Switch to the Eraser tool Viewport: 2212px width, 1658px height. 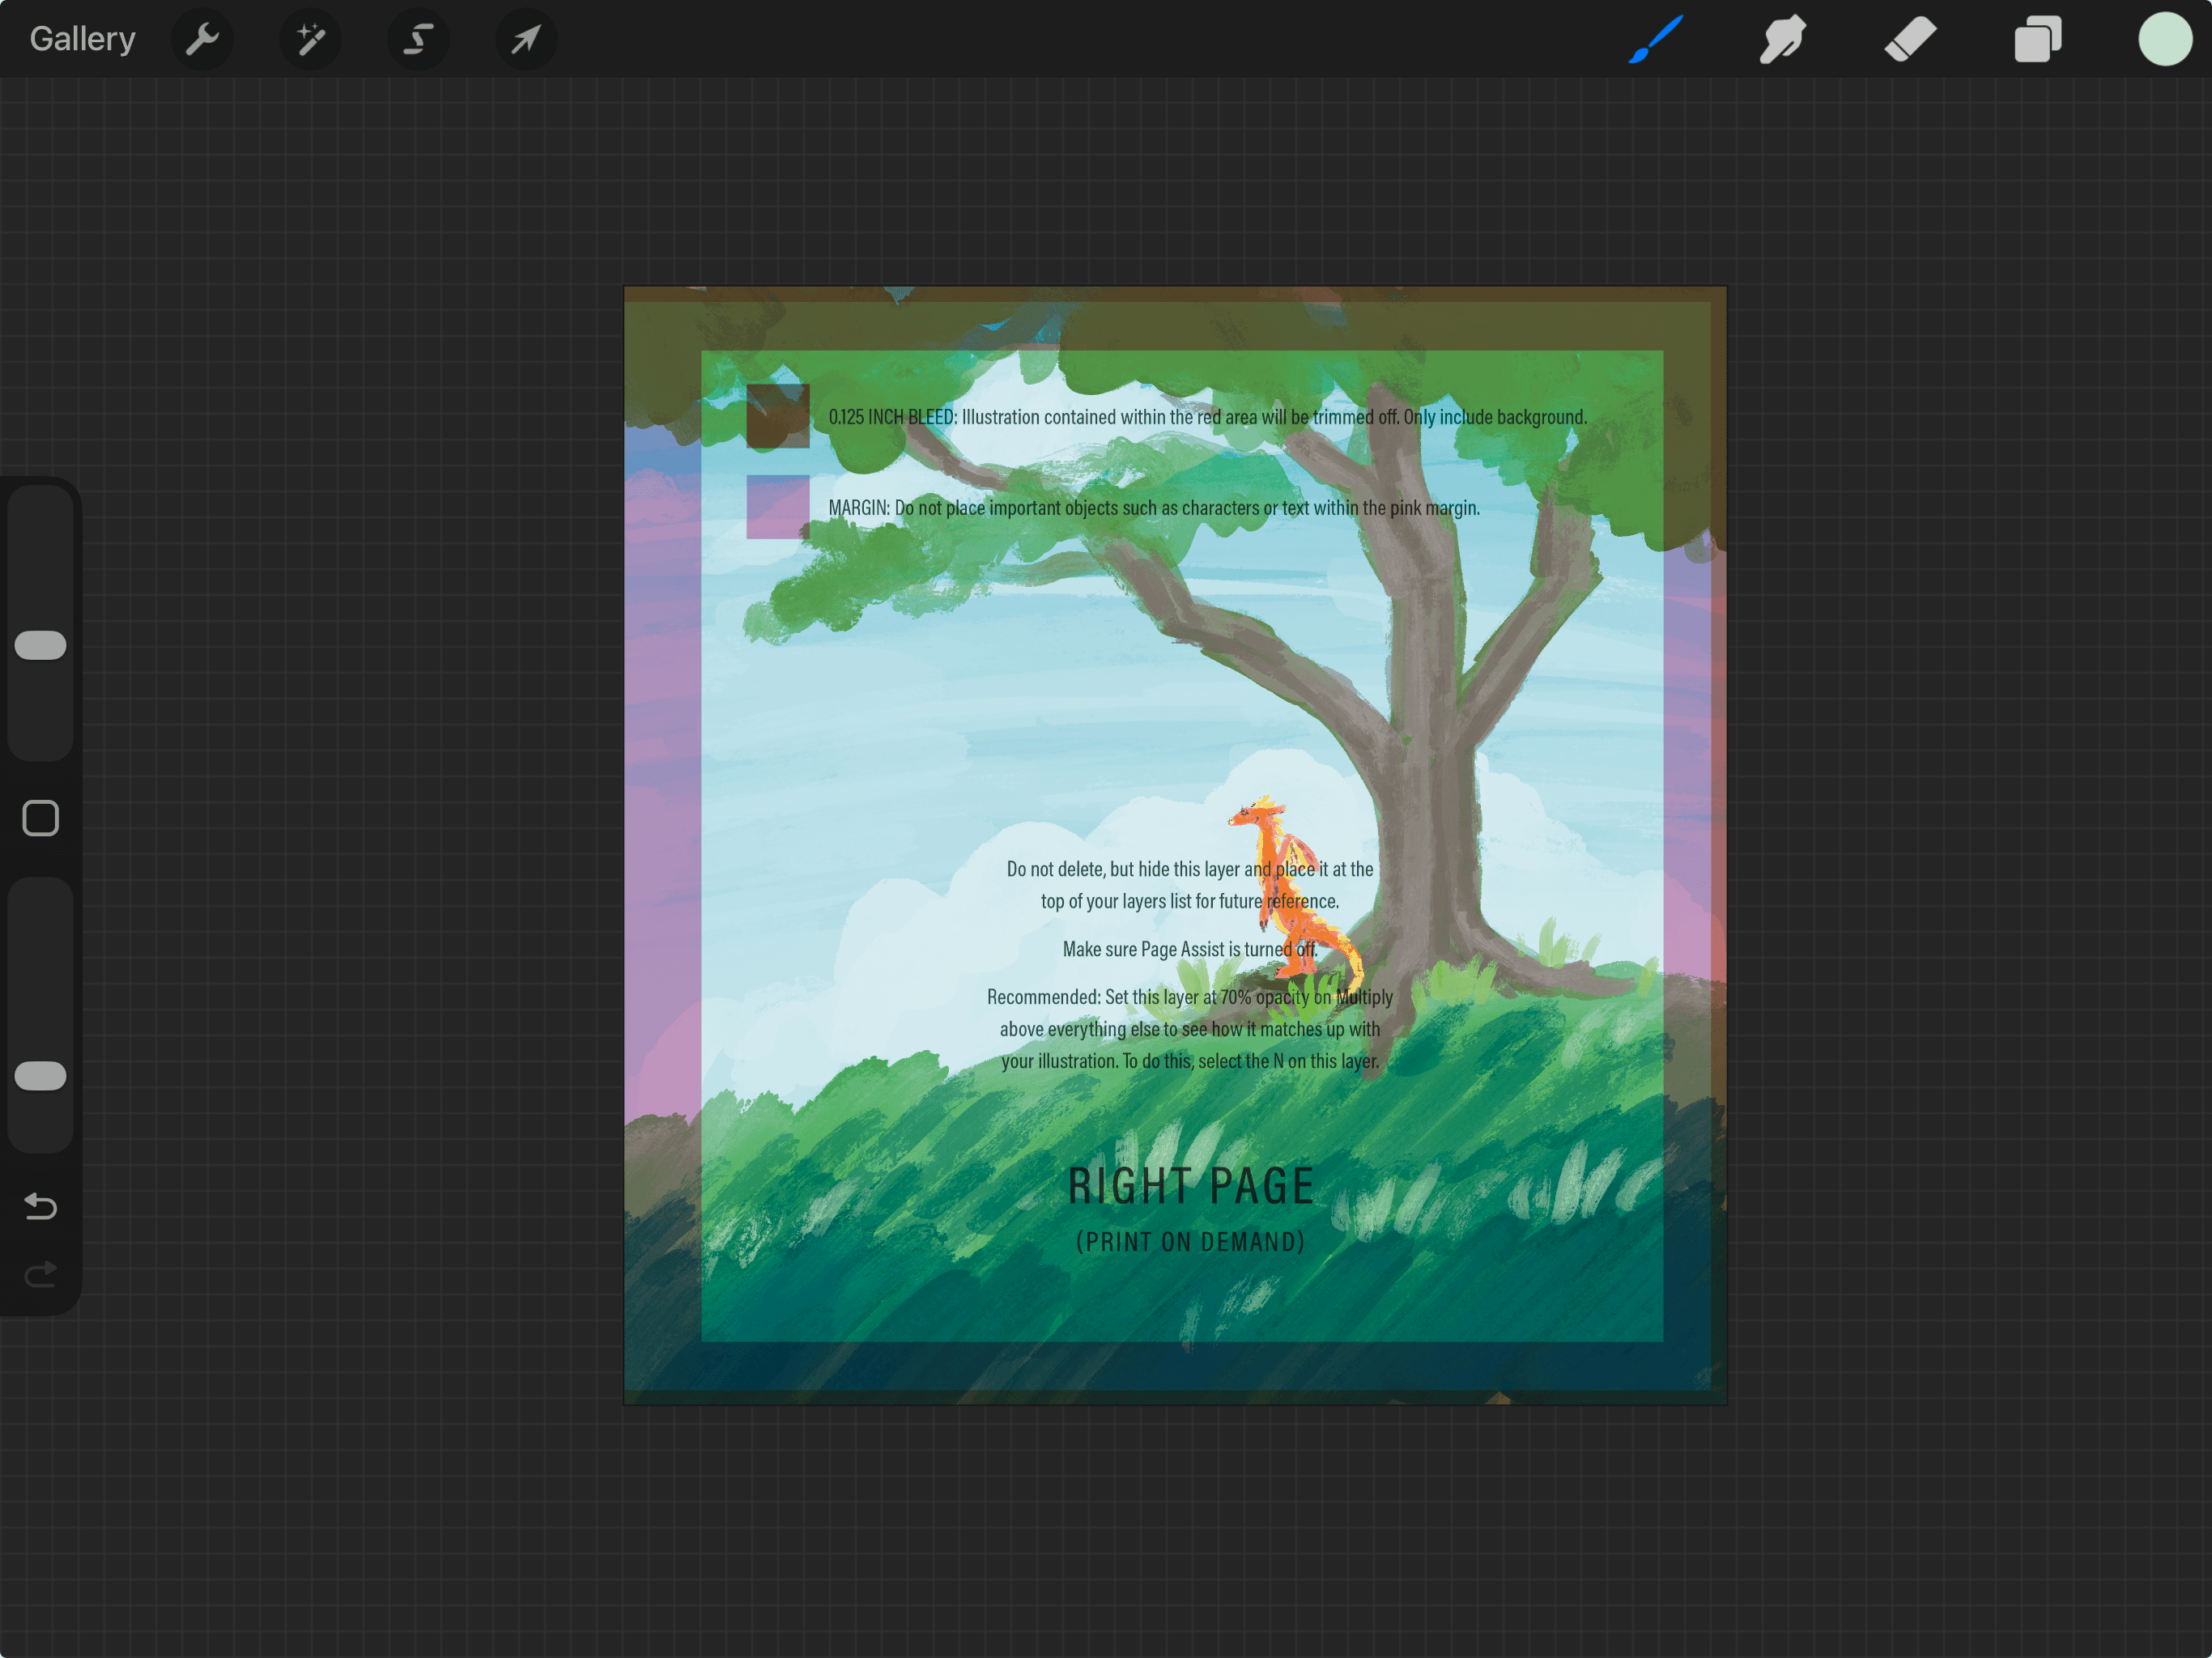tap(1910, 39)
